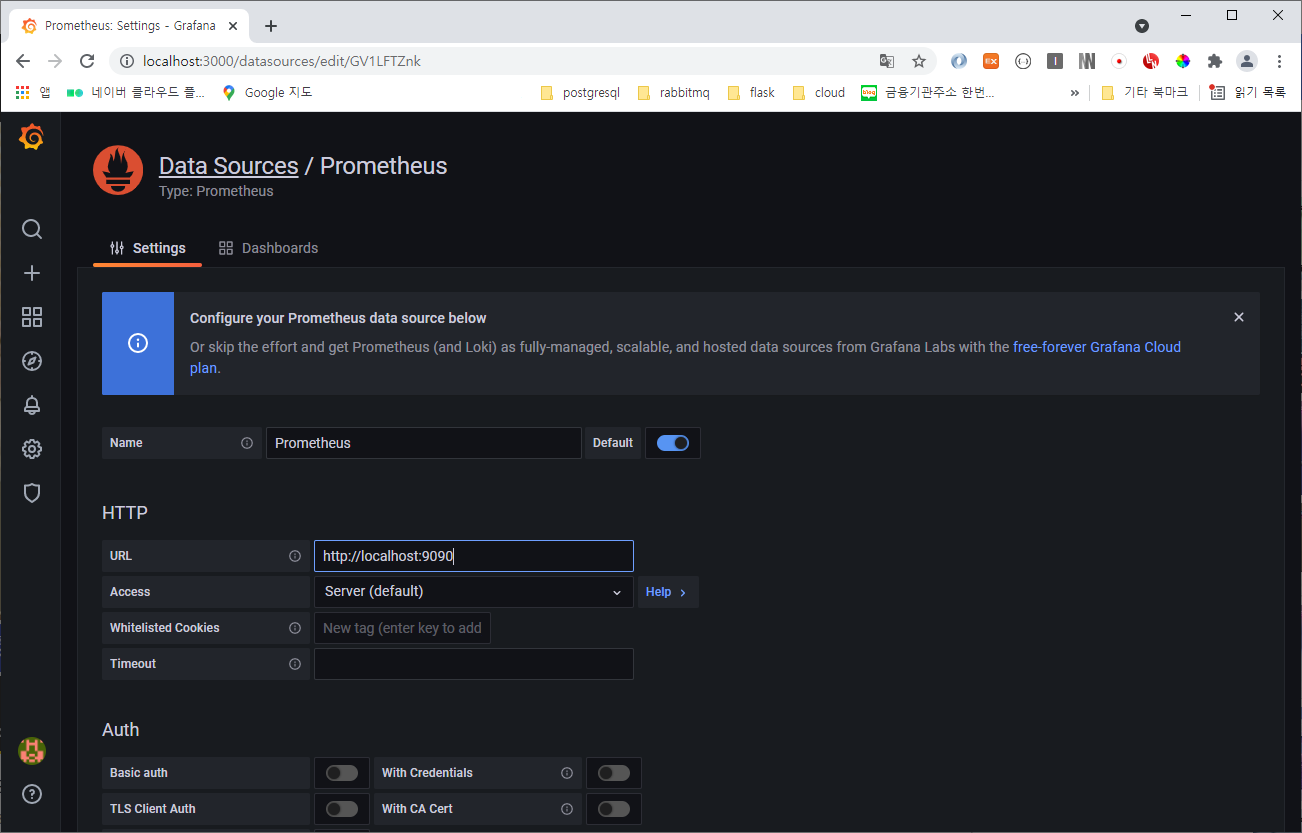The image size is (1302, 833).
Task: Open the flask bookmark folder
Action: [x=752, y=93]
